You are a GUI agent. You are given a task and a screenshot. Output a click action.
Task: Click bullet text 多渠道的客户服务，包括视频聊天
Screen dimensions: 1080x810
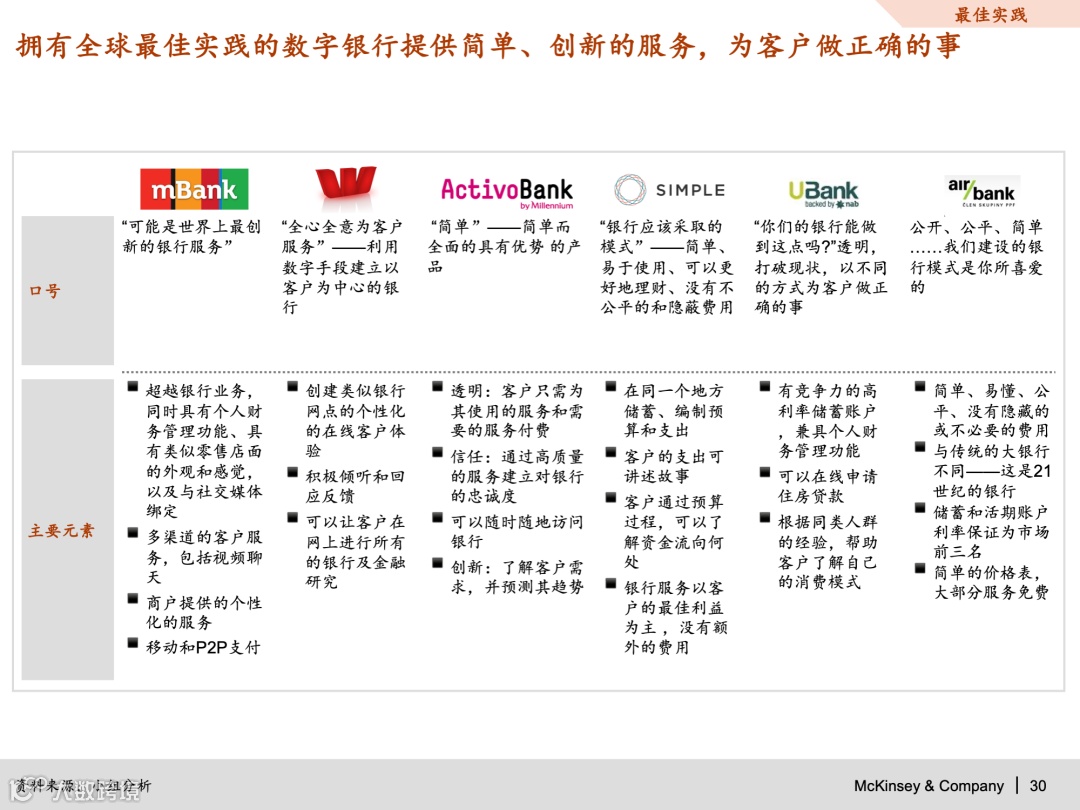(x=204, y=557)
